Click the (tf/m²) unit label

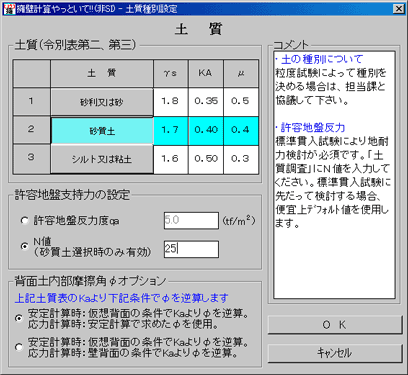click(x=239, y=220)
